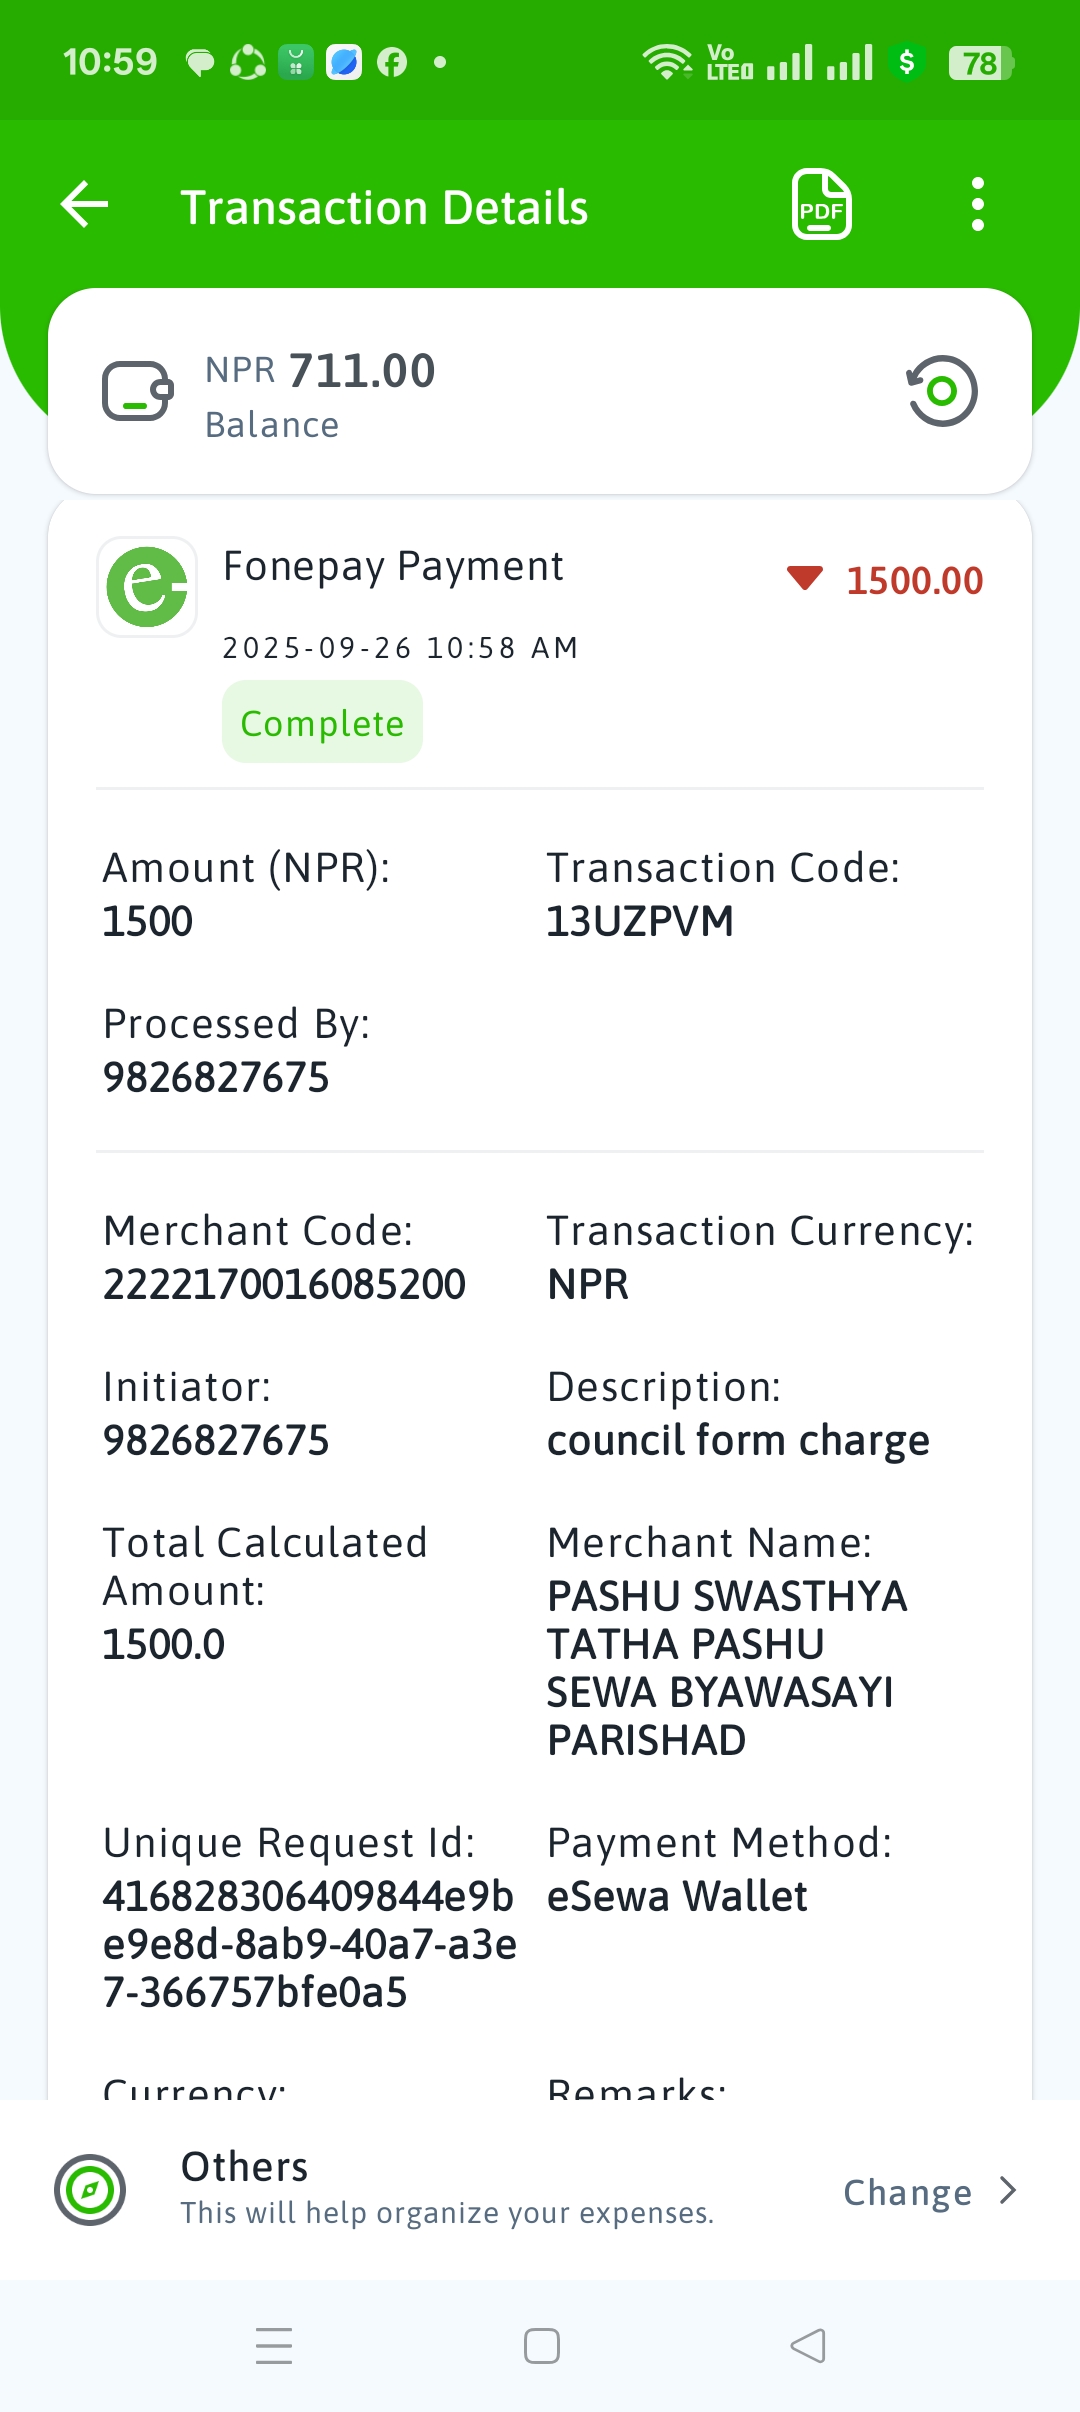1080x2412 pixels.
Task: Tap the Others category compass icon
Action: point(90,2190)
